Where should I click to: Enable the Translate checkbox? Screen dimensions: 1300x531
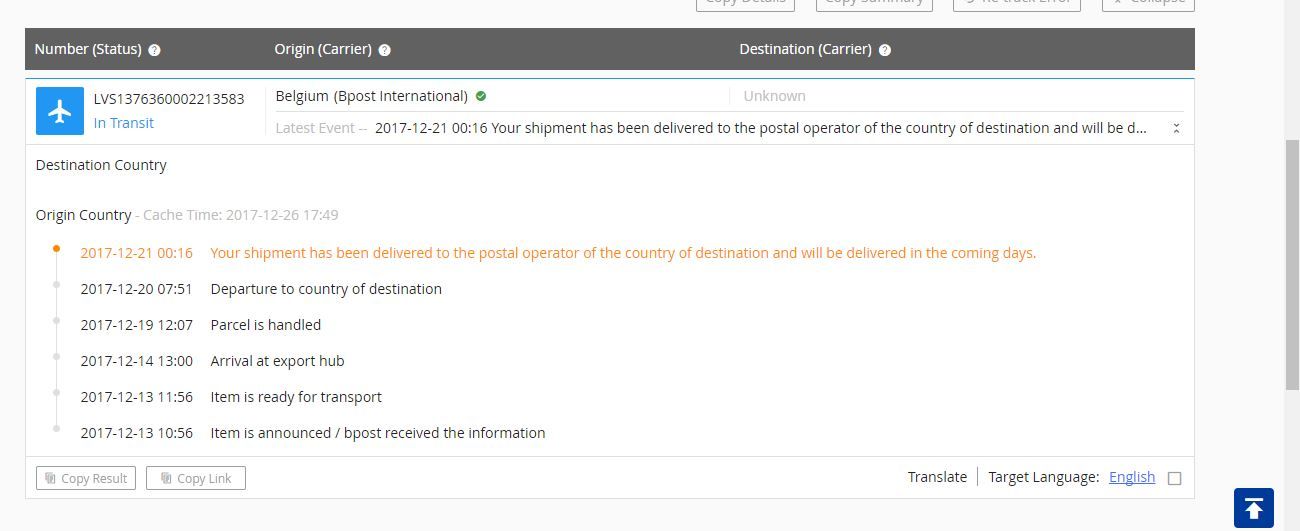(x=1175, y=478)
